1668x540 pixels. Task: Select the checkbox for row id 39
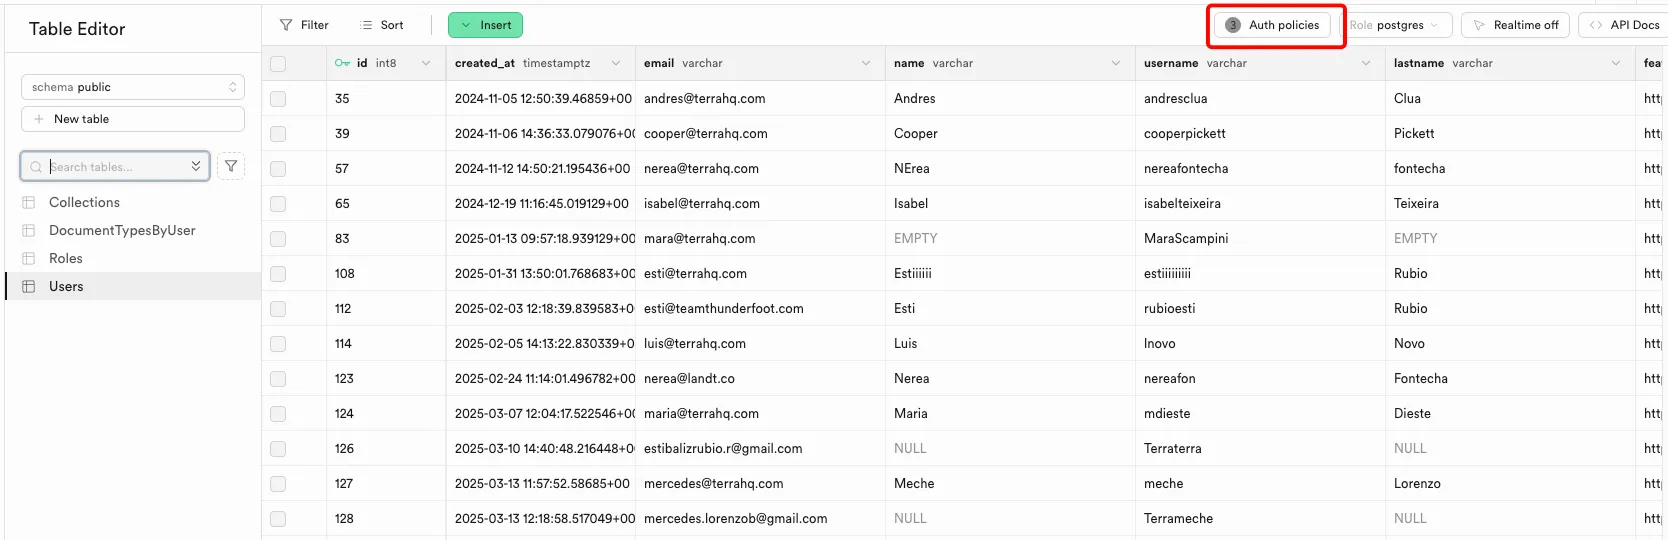[x=278, y=134]
